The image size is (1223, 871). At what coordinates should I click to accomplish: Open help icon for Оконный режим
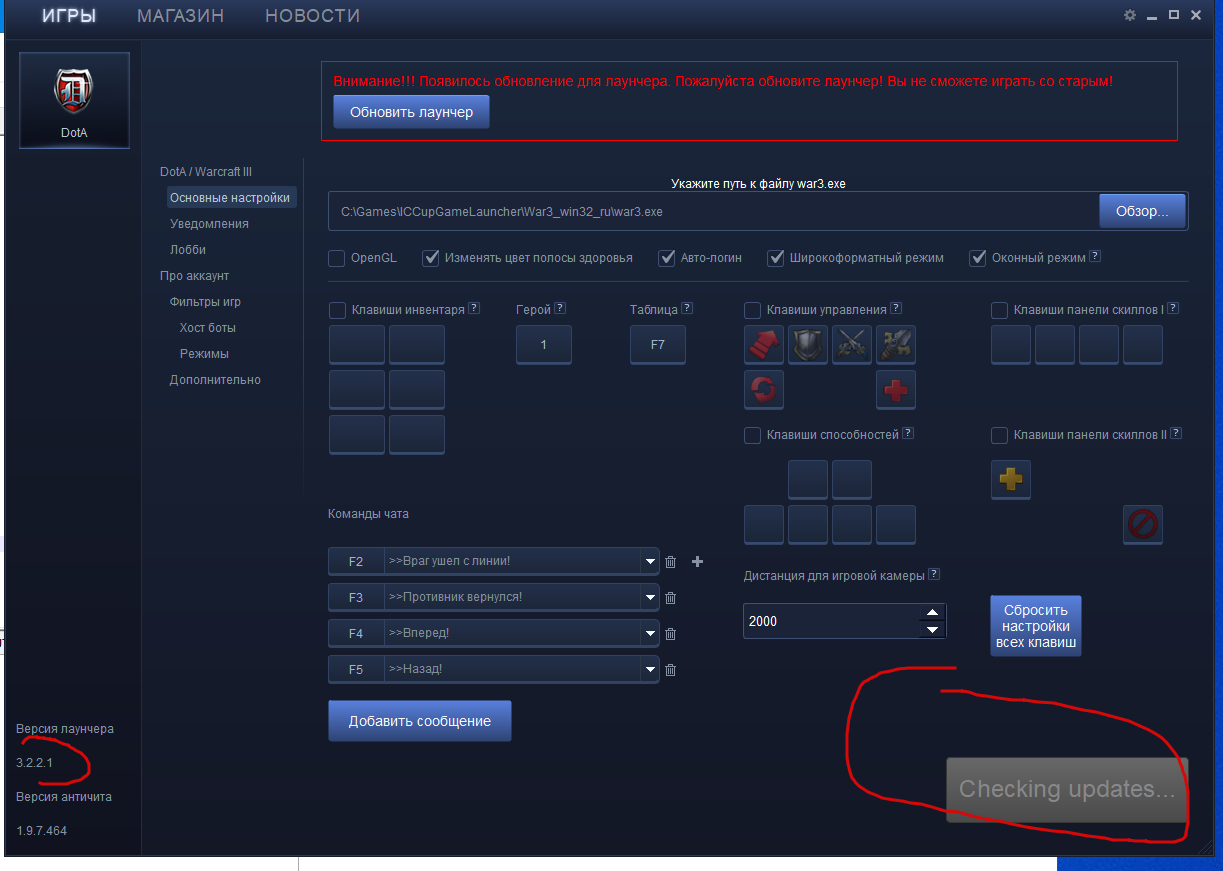click(1095, 256)
